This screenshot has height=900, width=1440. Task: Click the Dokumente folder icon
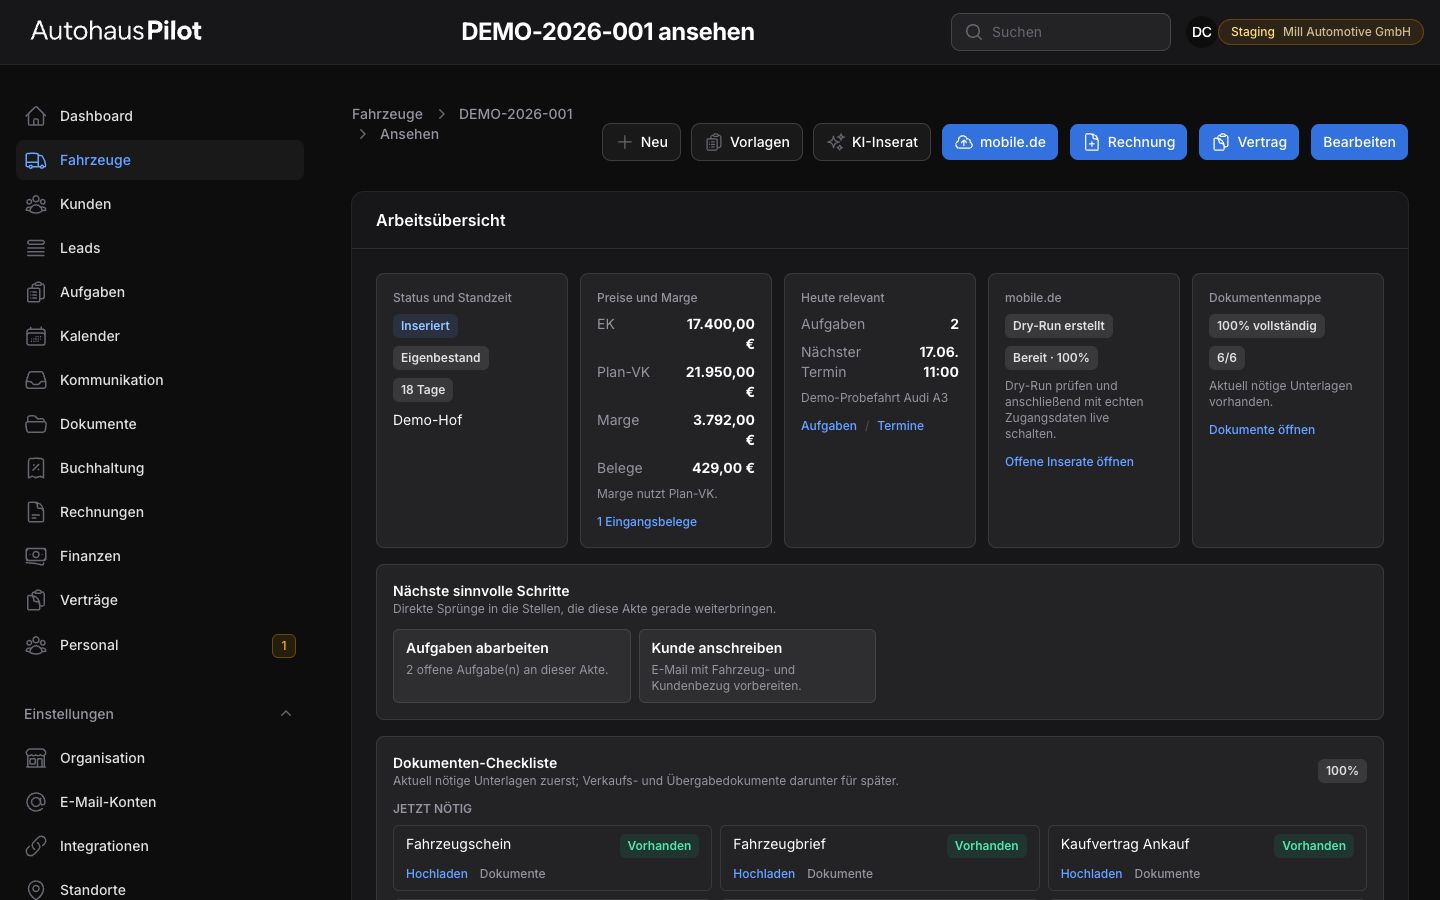[36, 424]
